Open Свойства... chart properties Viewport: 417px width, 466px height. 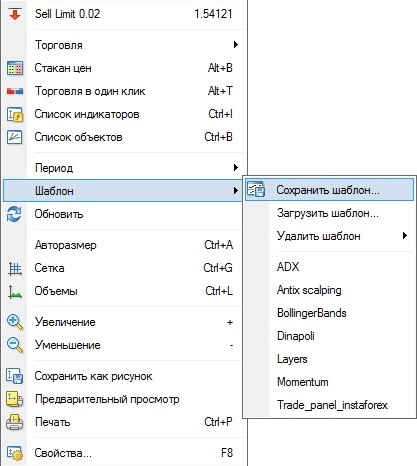123,453
